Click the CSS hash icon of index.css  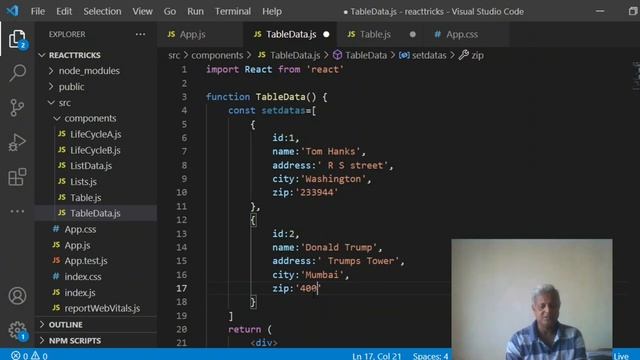[x=56, y=276]
